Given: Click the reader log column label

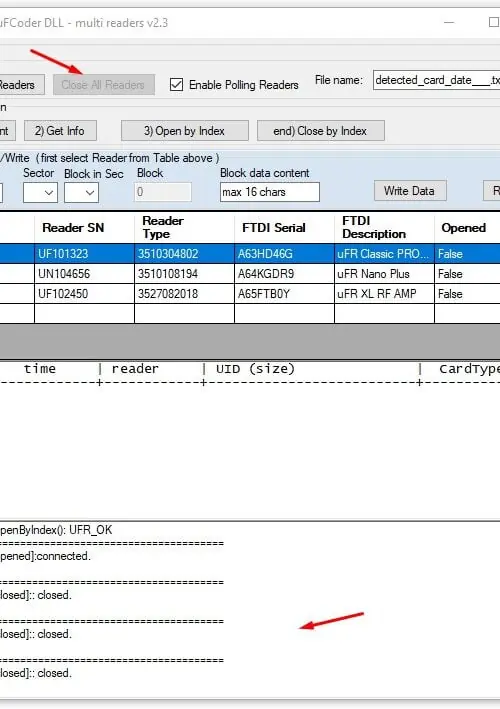Looking at the screenshot, I should (x=135, y=369).
